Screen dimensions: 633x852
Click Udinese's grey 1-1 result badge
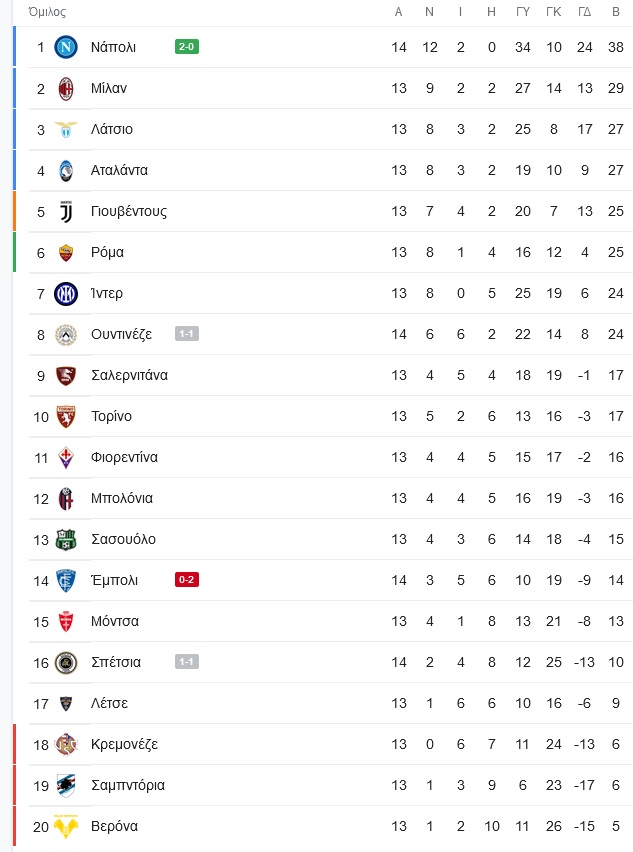tap(187, 334)
